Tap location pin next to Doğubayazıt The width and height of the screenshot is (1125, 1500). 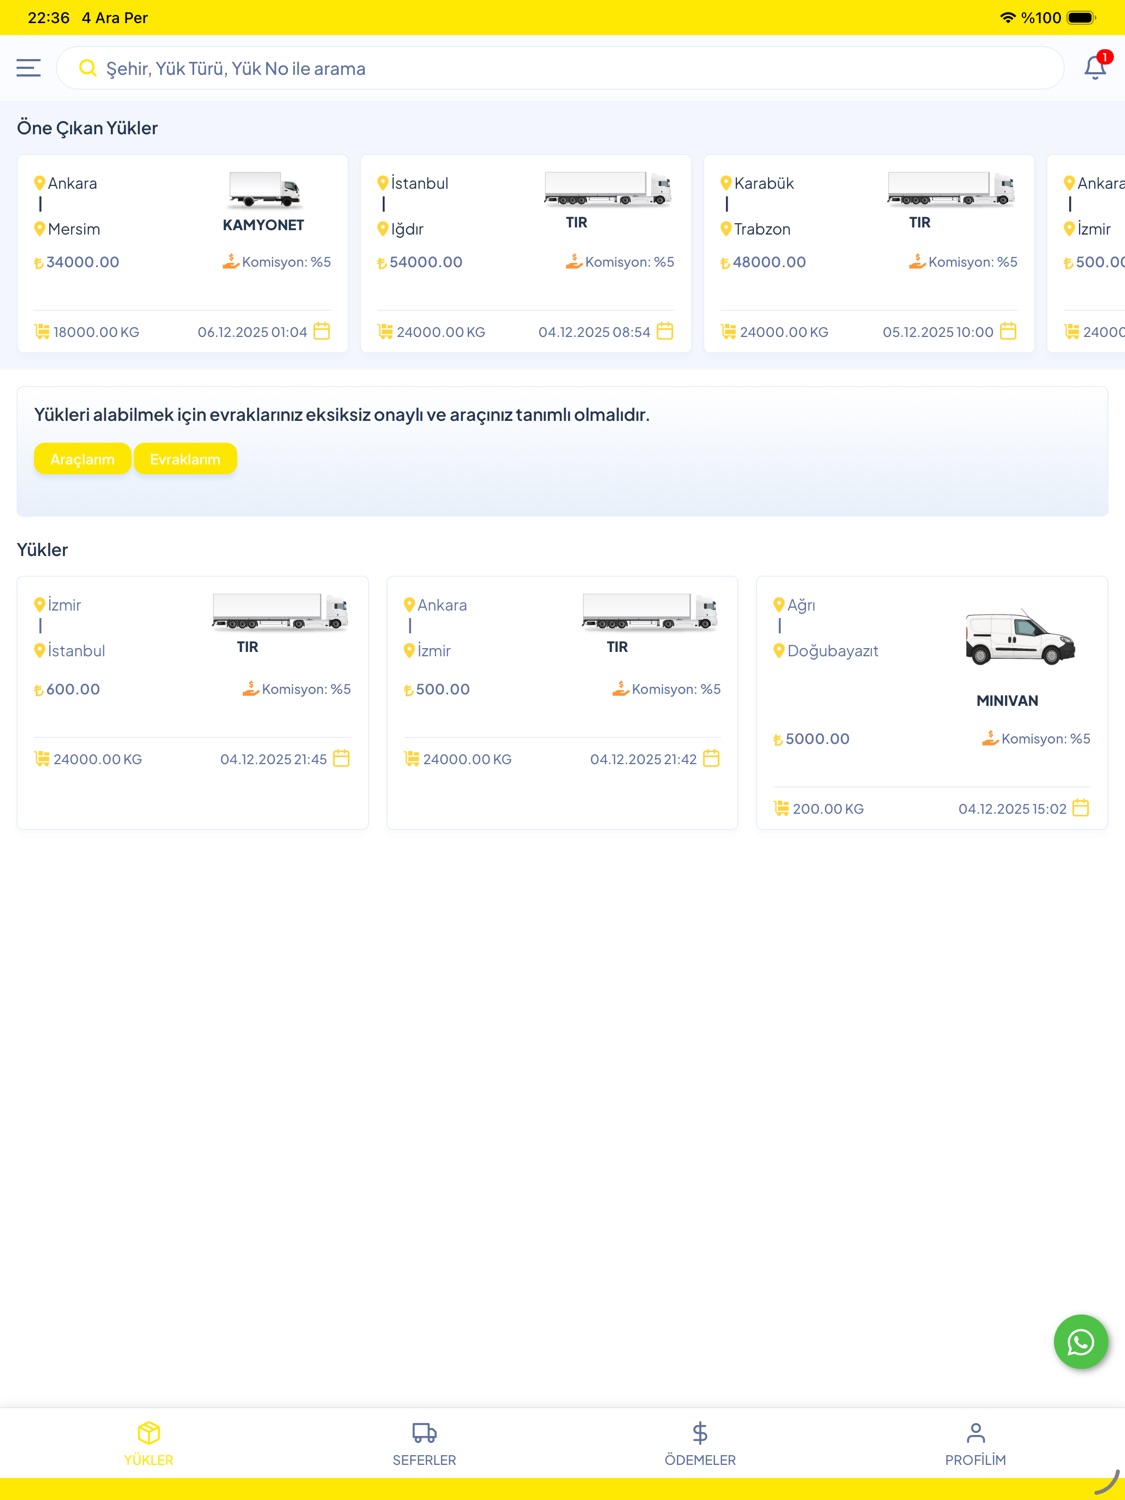tap(779, 651)
